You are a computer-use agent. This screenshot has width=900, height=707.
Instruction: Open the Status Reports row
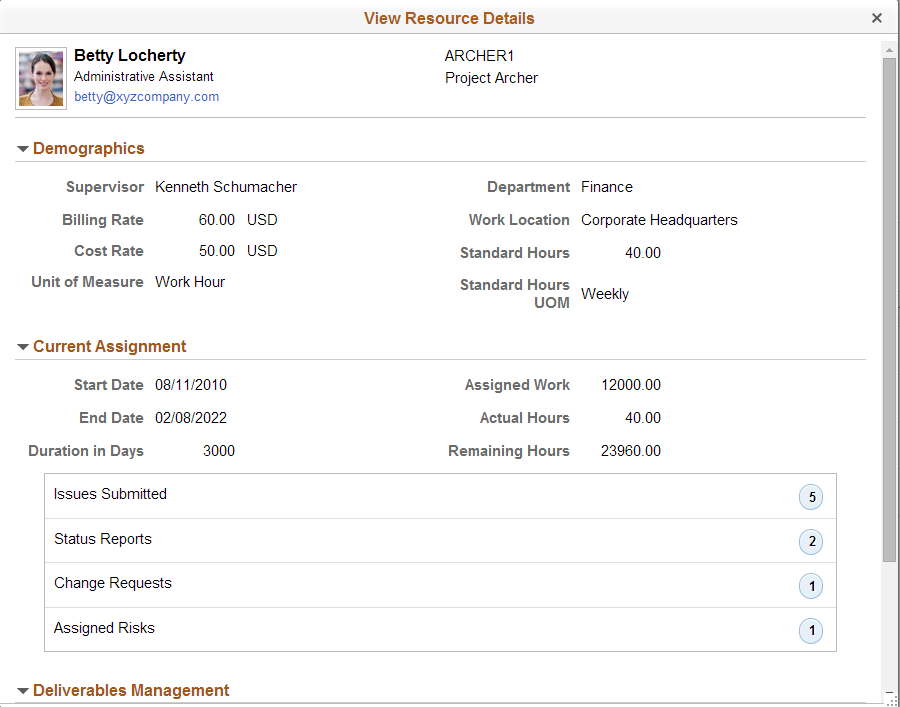pyautogui.click(x=102, y=539)
